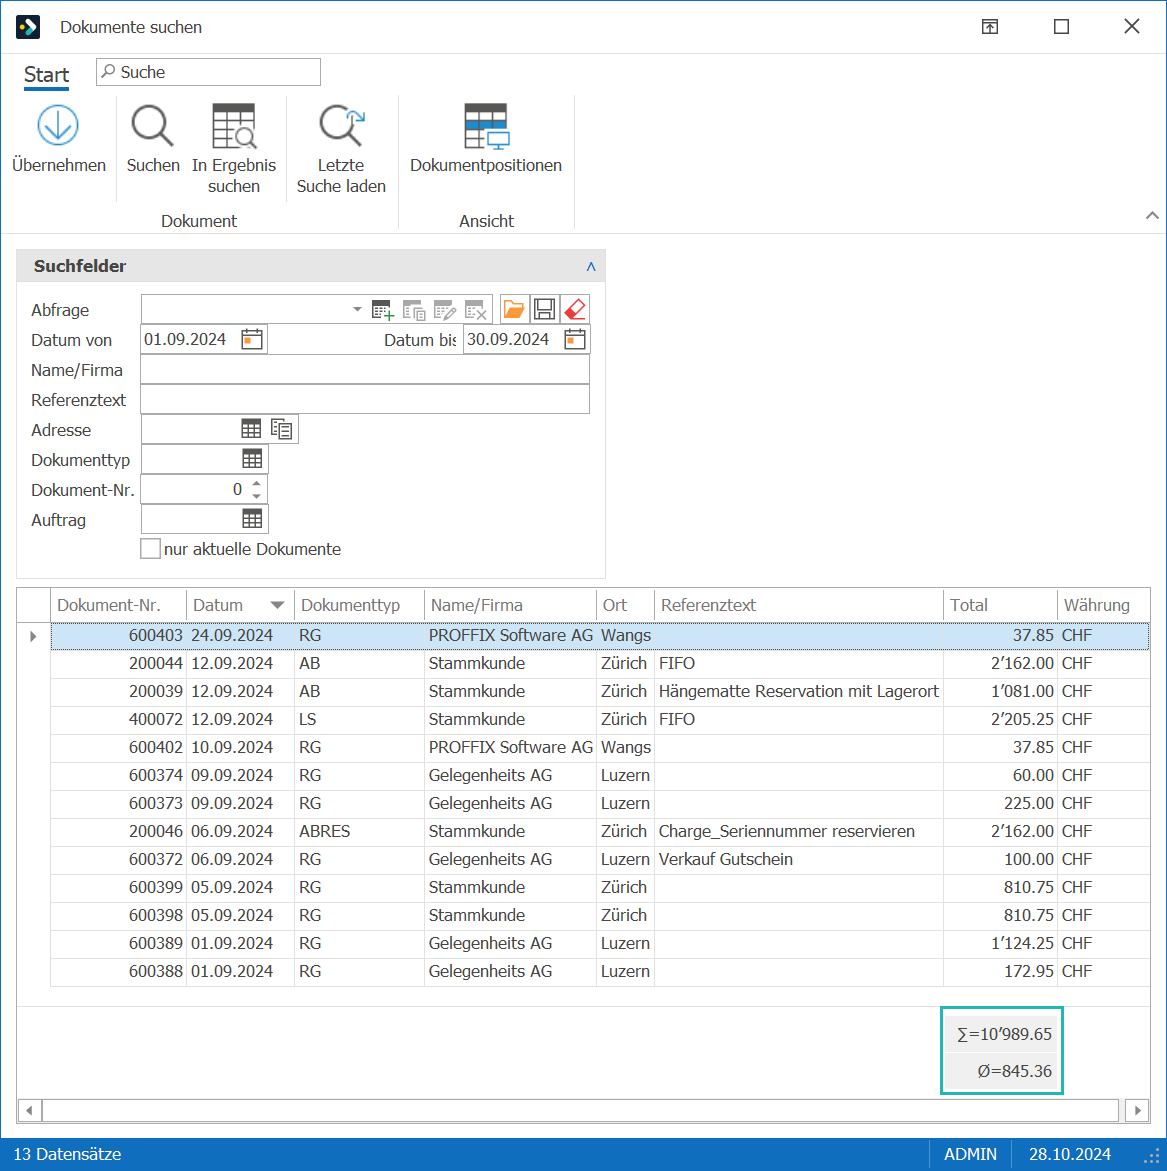Click the Datum column sort arrow
Viewport: 1167px width, 1171px height.
pos(277,605)
